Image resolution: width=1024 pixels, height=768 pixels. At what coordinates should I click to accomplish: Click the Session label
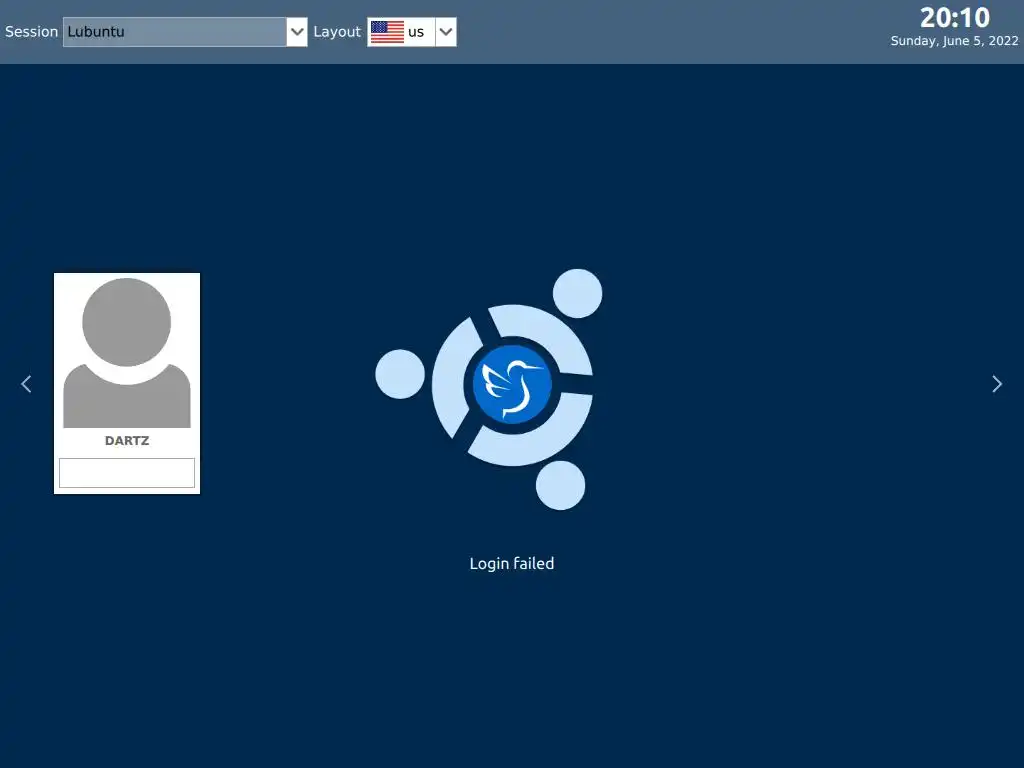(31, 32)
